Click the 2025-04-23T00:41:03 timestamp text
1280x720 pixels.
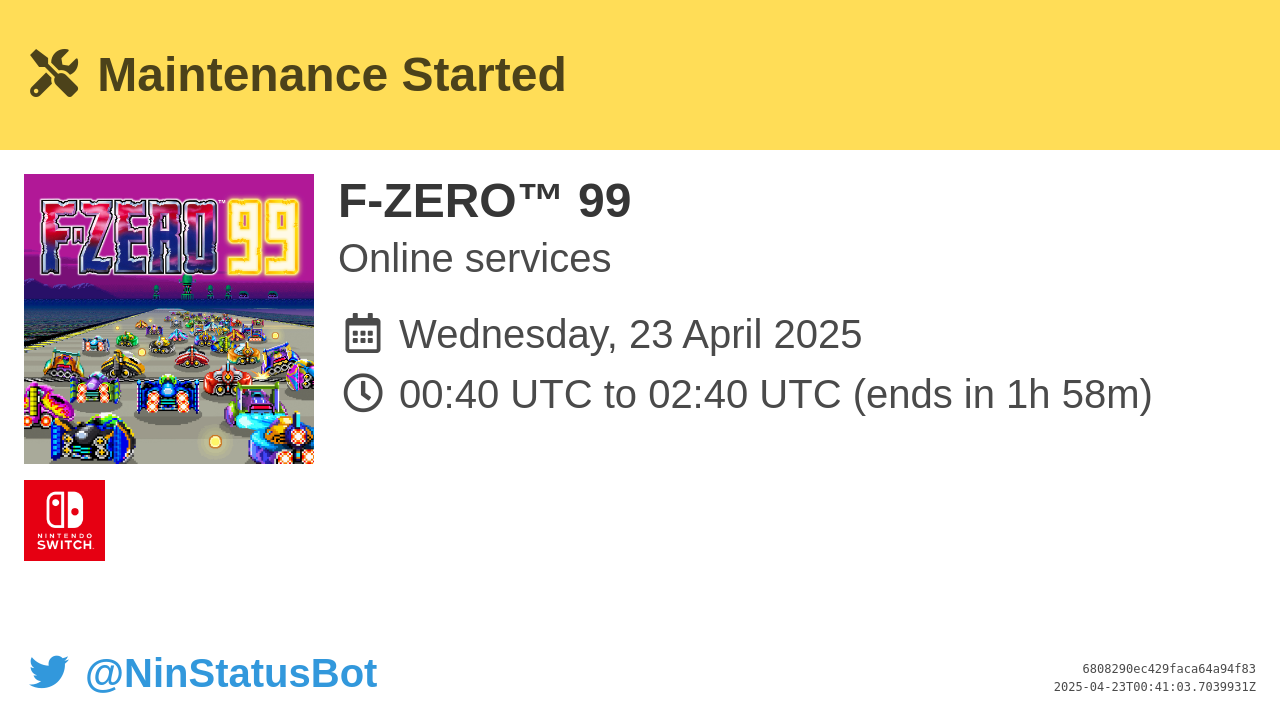click(x=1155, y=687)
